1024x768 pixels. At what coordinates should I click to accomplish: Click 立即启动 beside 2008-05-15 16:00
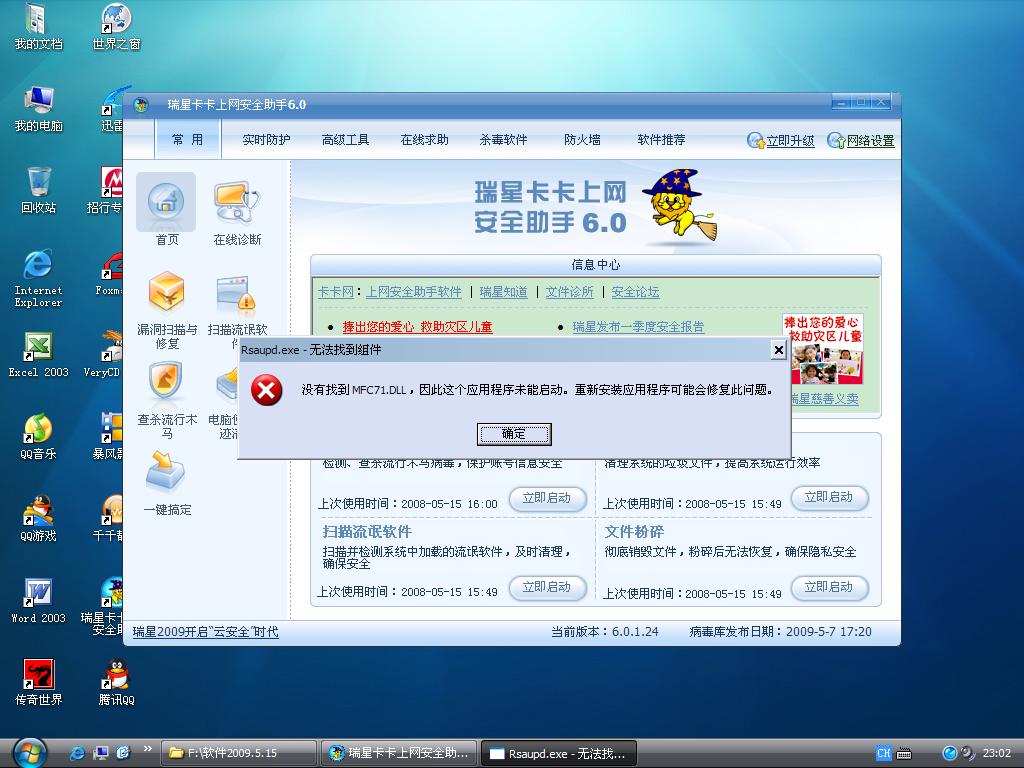pyautogui.click(x=547, y=498)
